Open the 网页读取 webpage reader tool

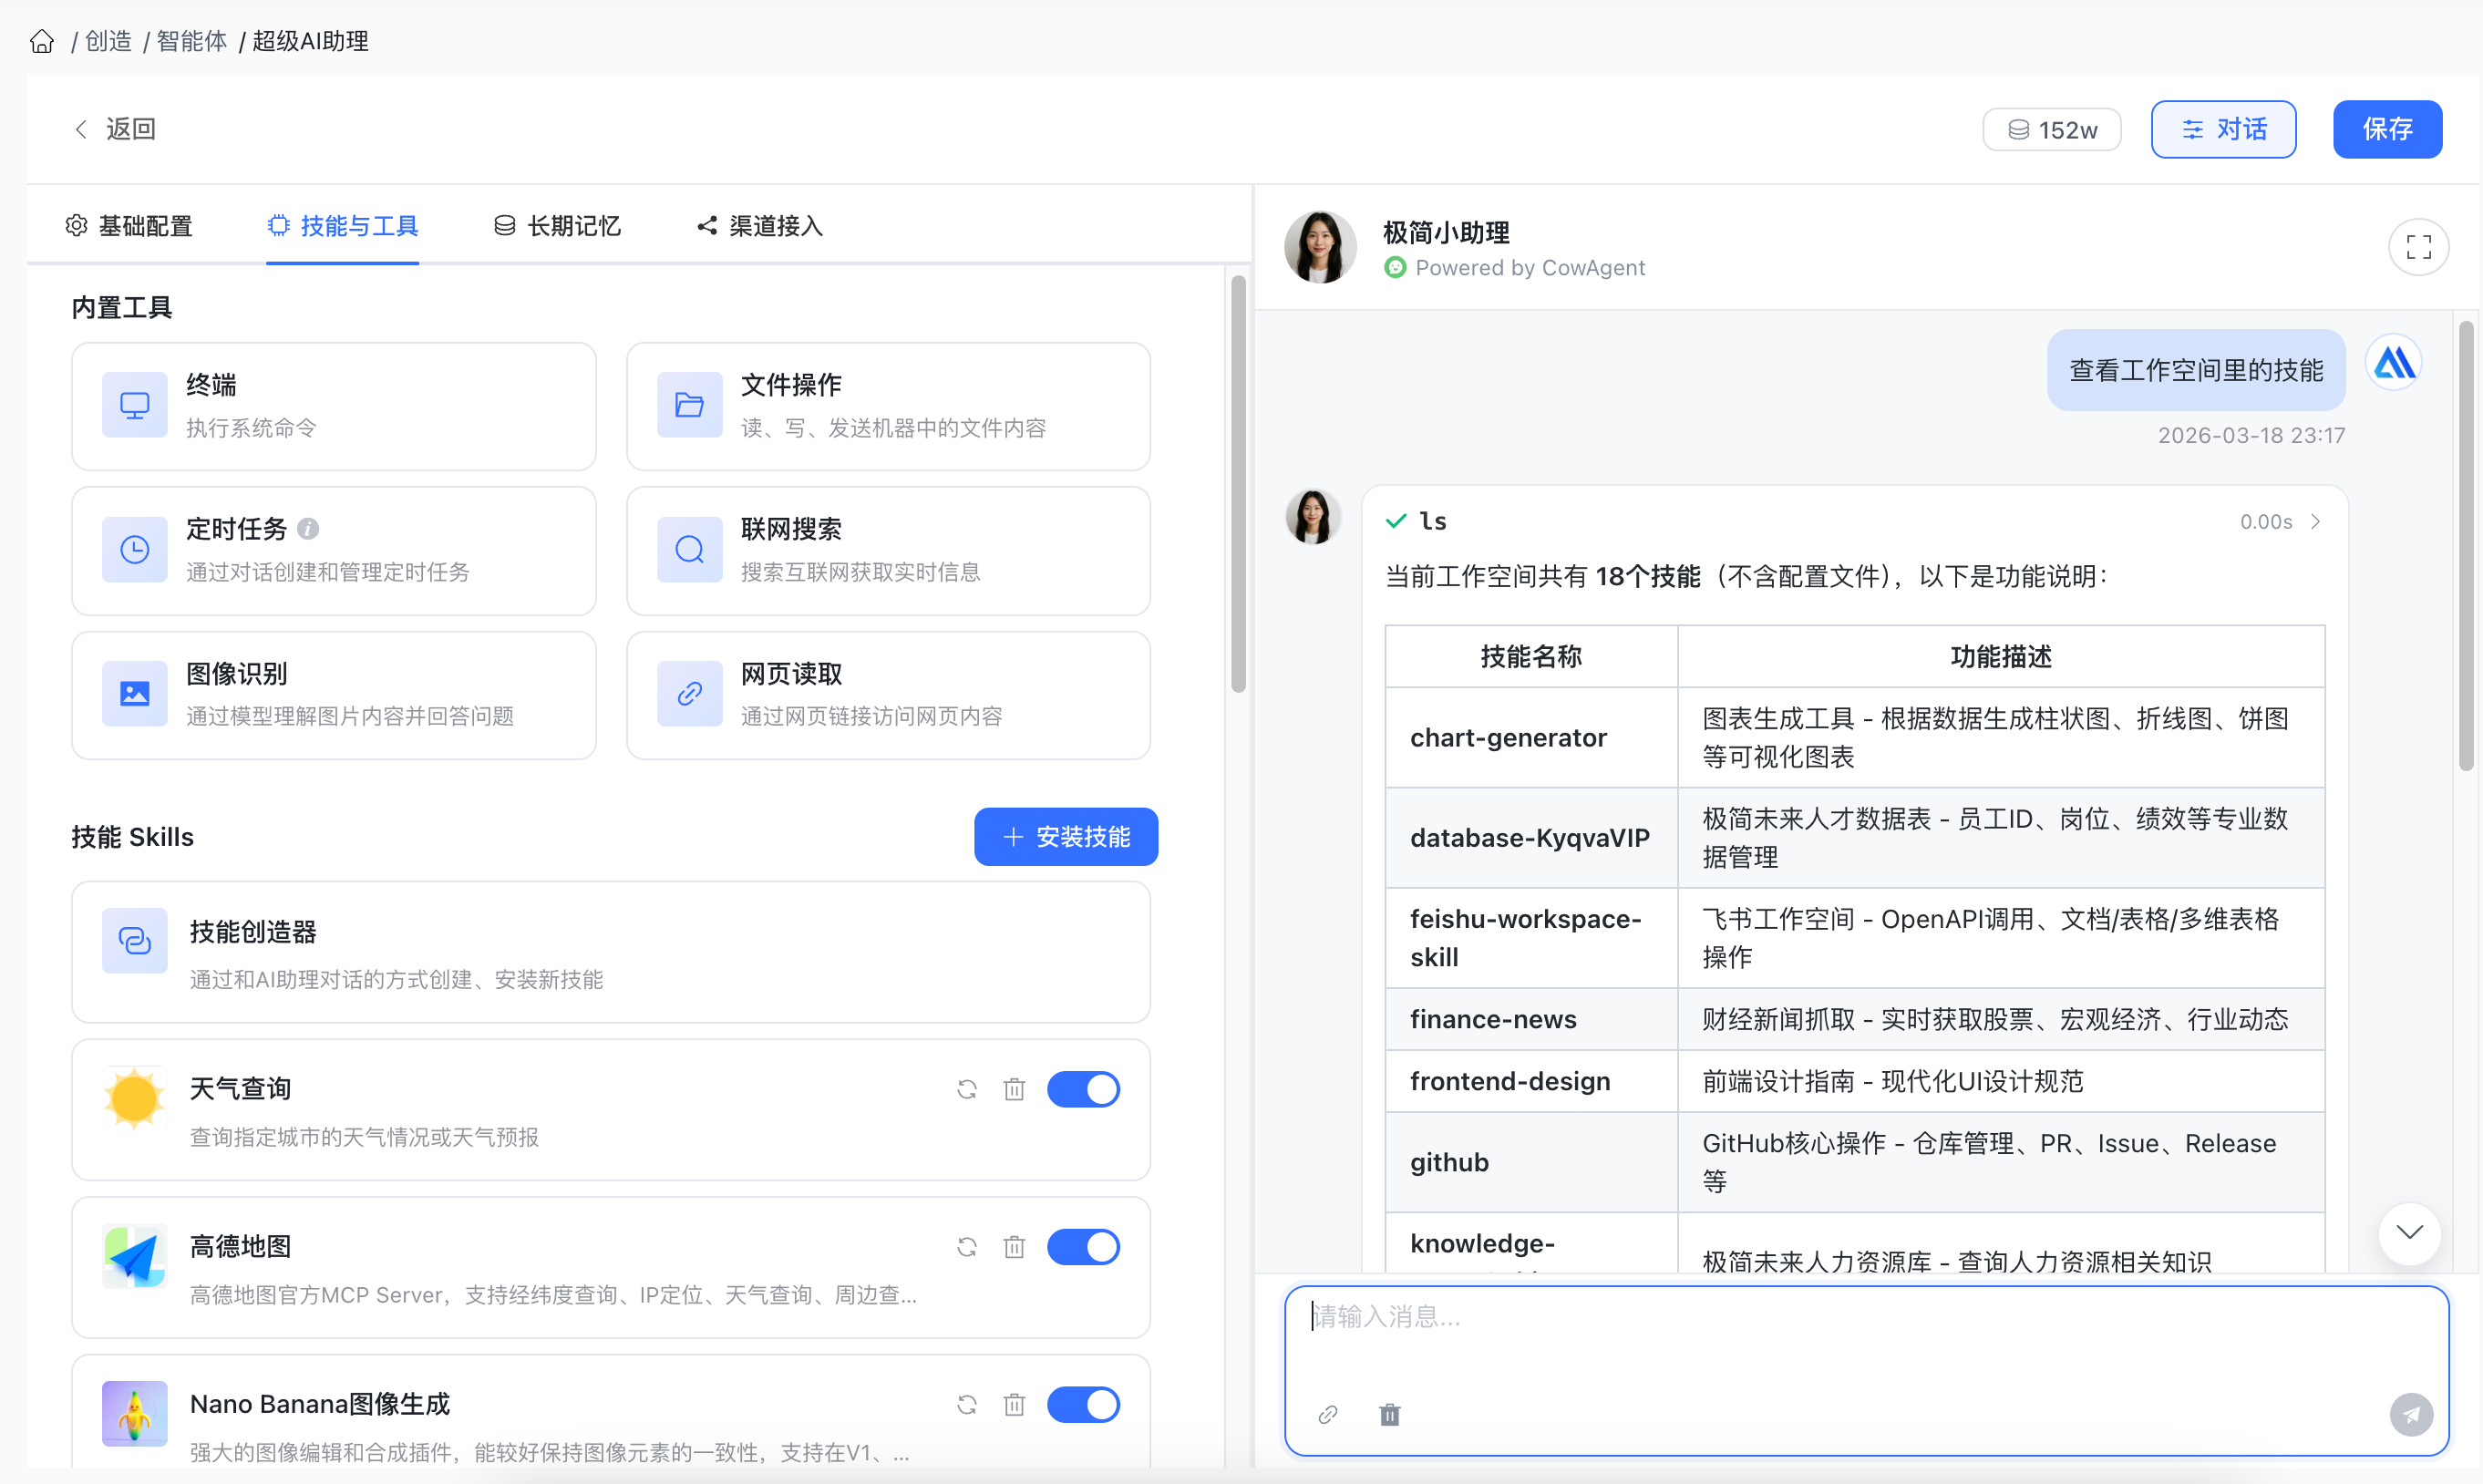pyautogui.click(x=888, y=693)
